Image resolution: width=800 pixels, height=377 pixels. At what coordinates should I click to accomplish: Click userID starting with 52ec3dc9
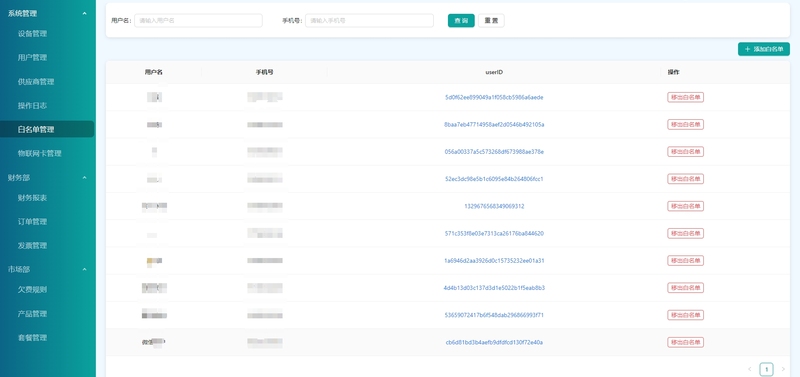tap(494, 179)
